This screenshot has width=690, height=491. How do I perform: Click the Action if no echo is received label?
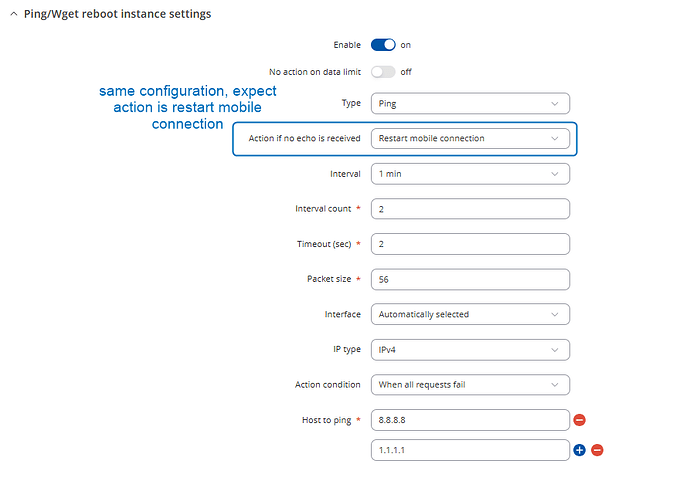pyautogui.click(x=304, y=139)
